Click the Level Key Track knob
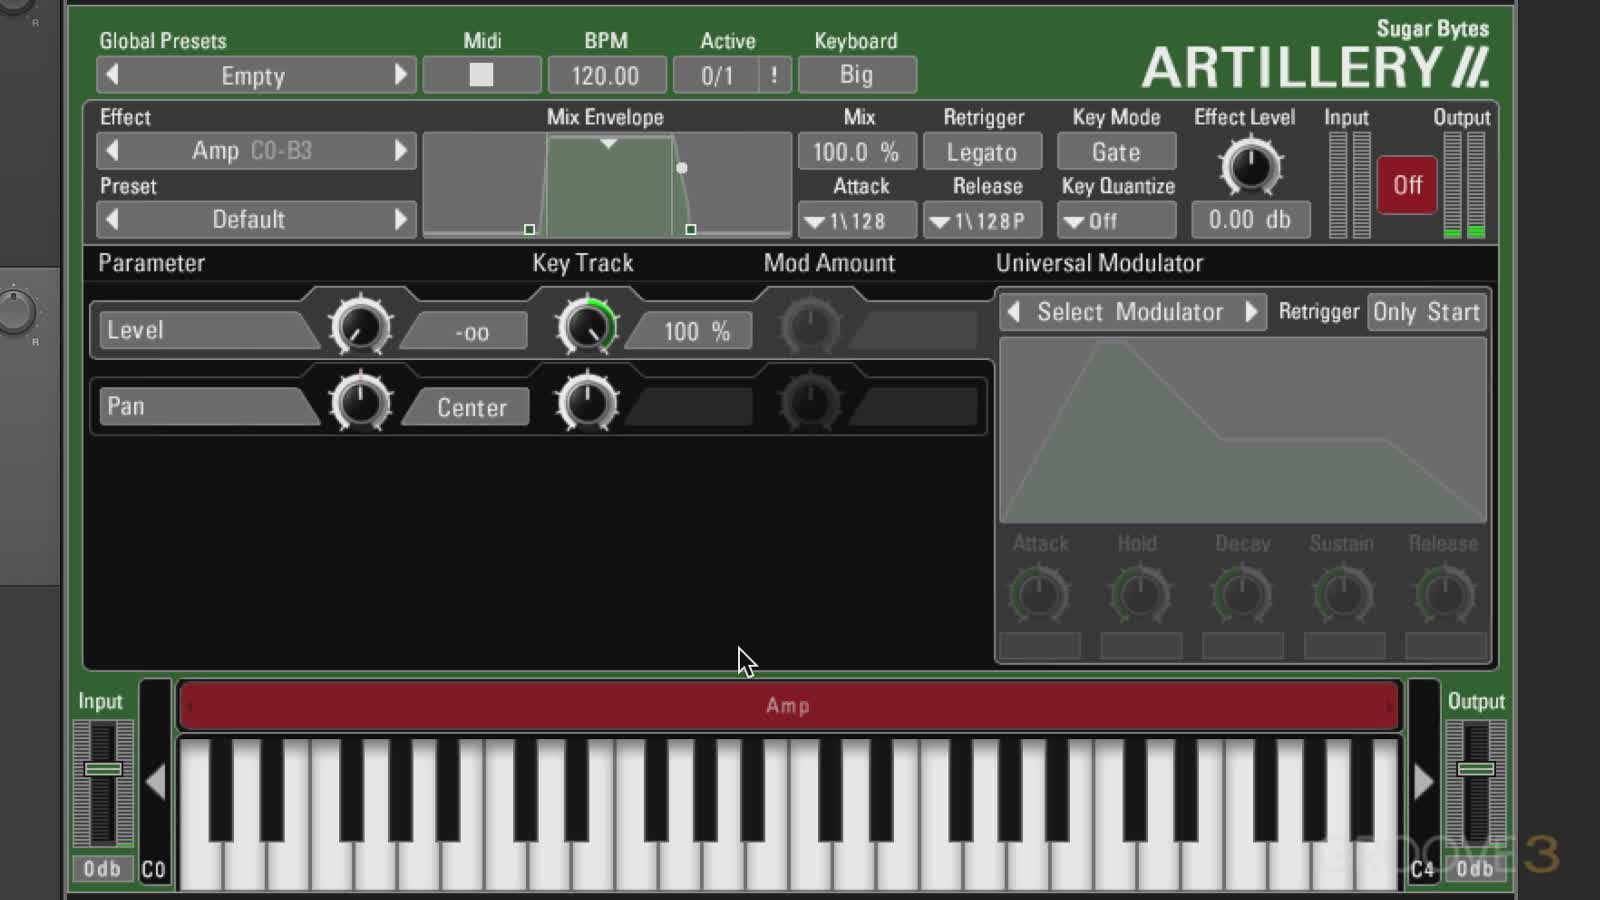Viewport: 1600px width, 900px height. pos(587,326)
